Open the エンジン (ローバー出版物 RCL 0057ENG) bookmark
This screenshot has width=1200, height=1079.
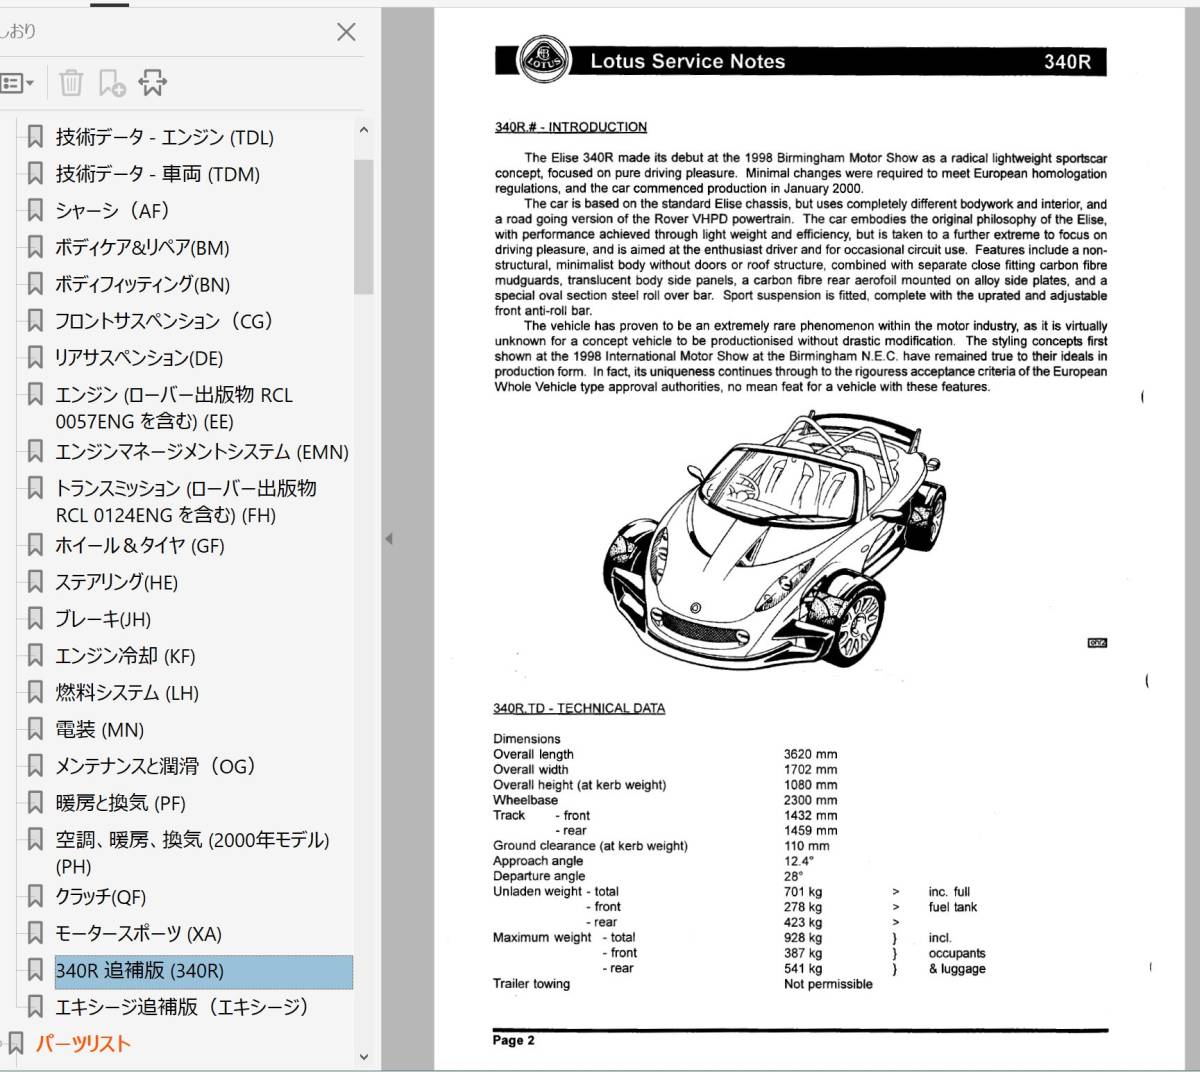(174, 408)
